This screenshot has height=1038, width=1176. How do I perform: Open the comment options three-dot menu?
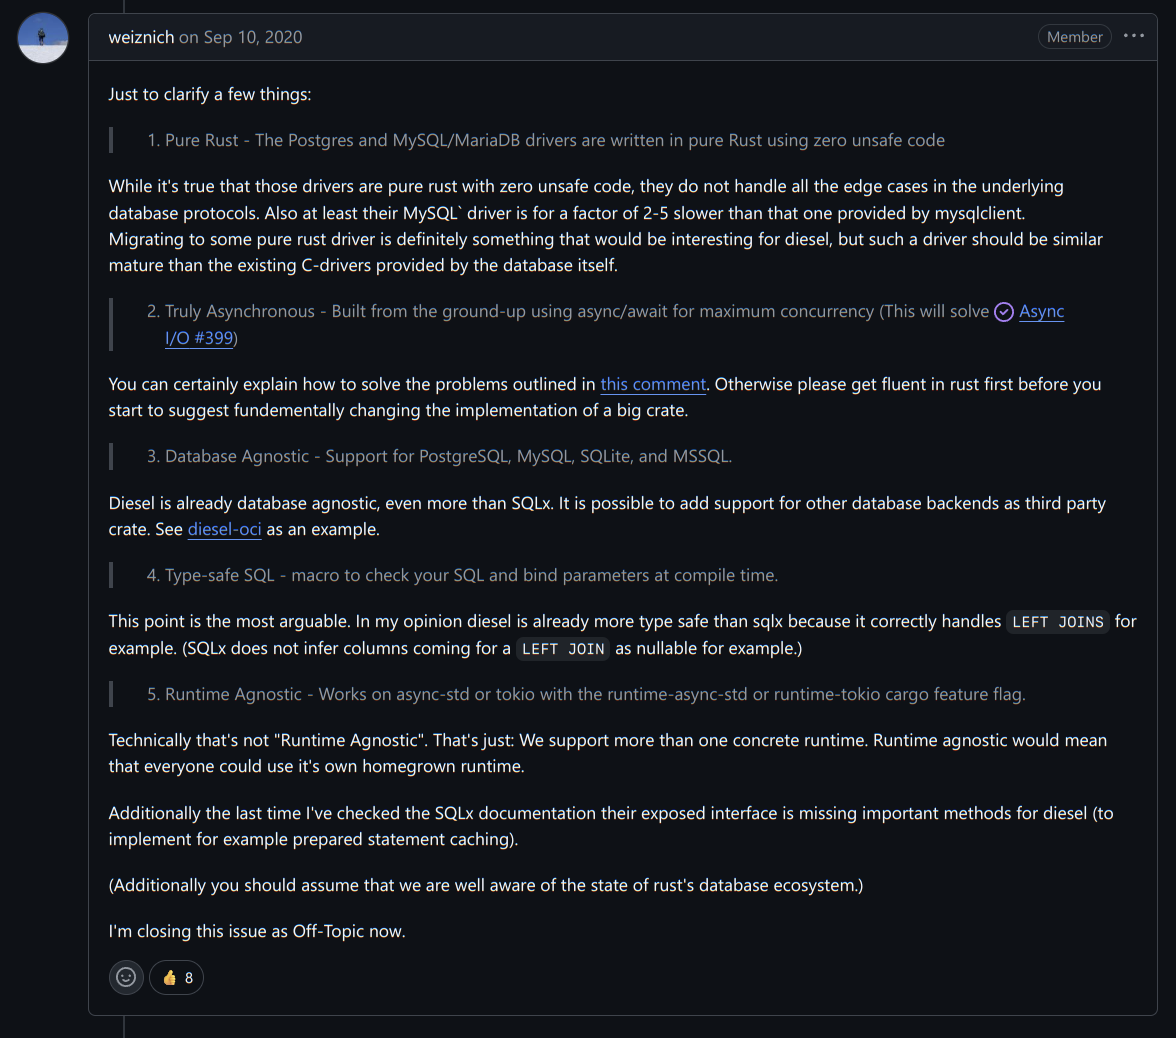[1133, 36]
